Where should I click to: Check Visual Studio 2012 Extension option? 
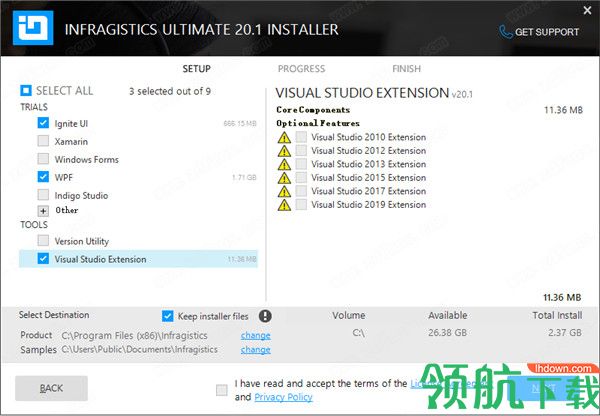tap(301, 150)
